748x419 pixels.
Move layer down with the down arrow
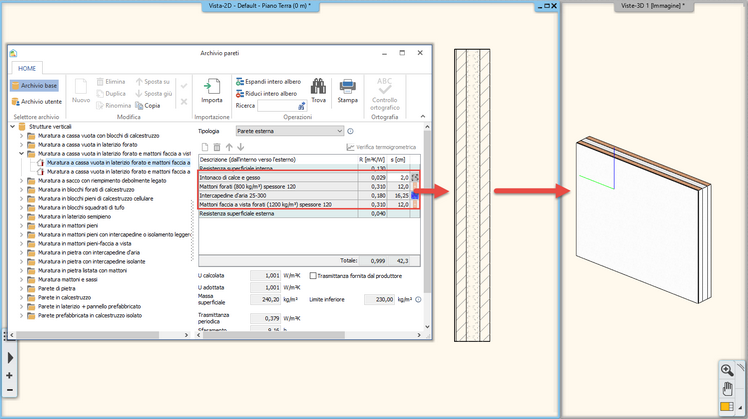(x=240, y=147)
